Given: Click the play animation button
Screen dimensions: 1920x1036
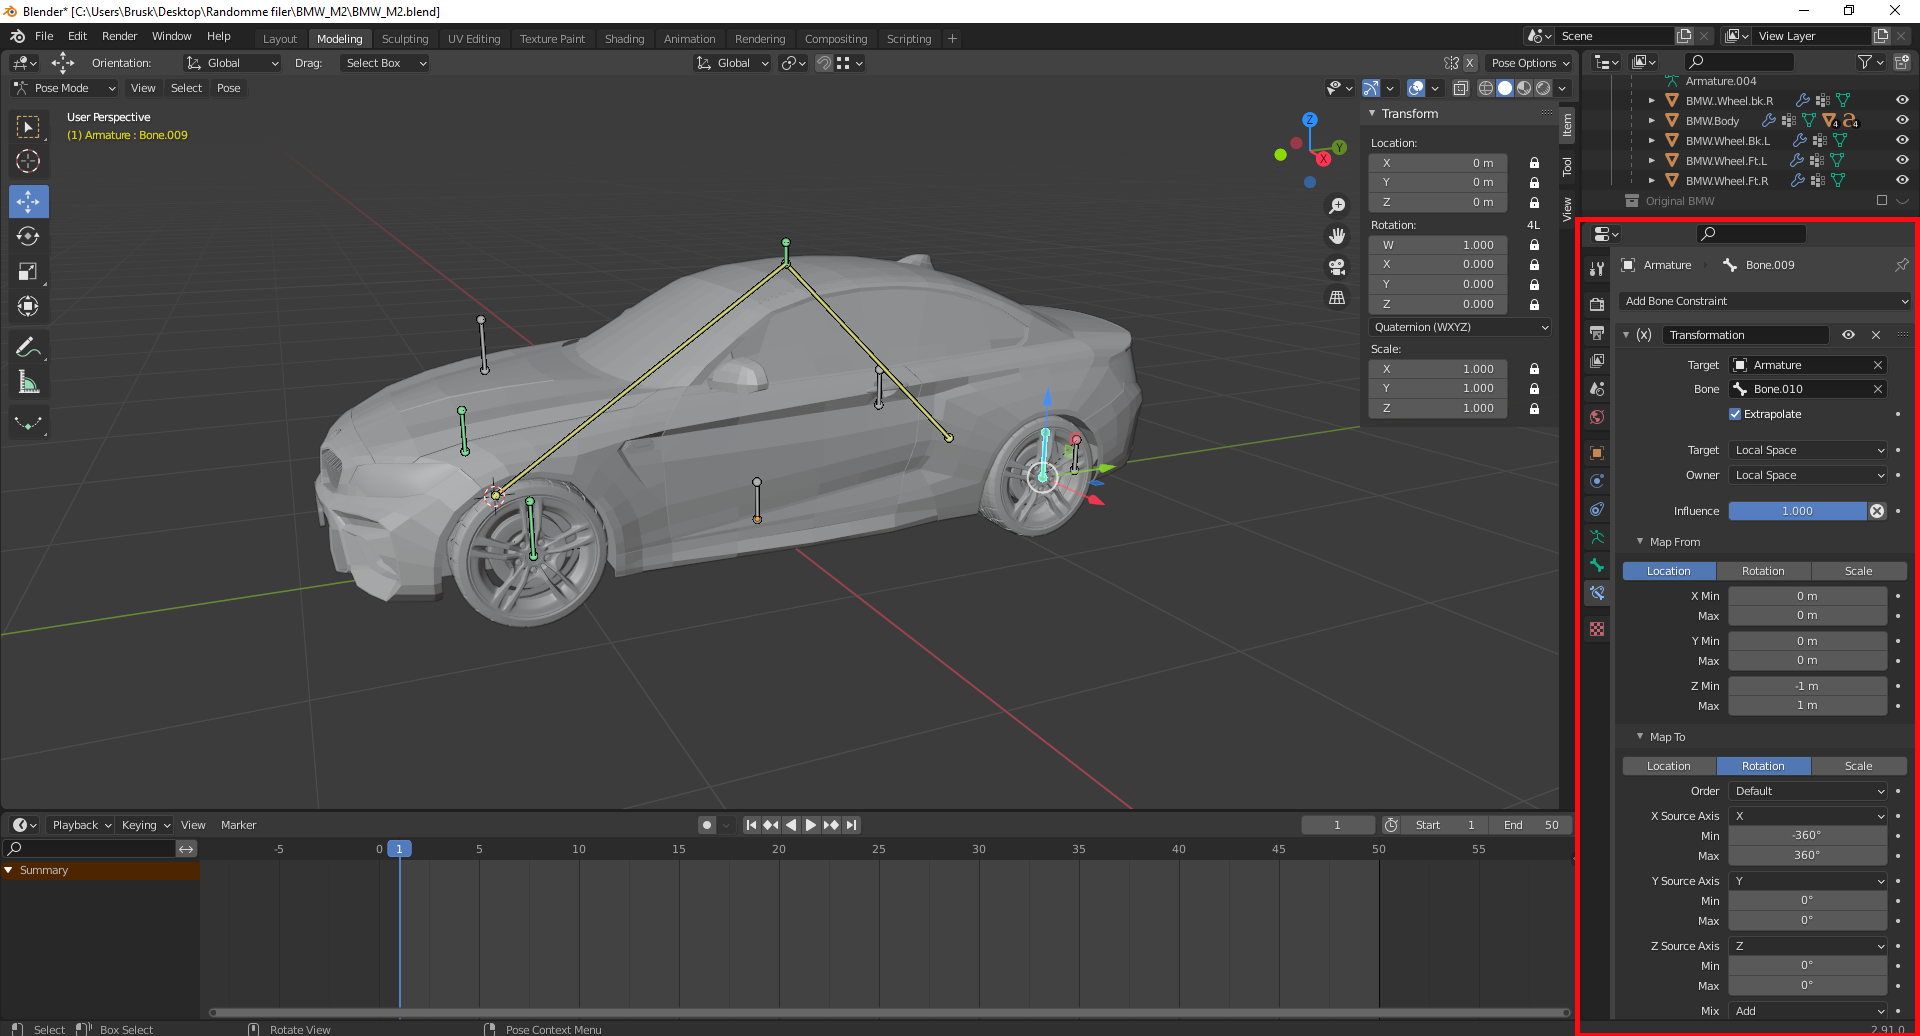Looking at the screenshot, I should point(811,825).
